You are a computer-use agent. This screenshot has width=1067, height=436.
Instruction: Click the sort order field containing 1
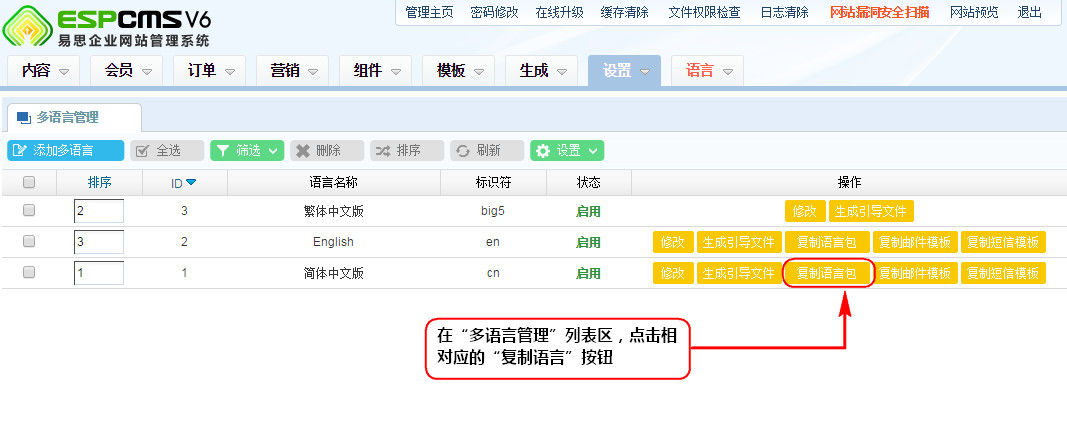point(99,273)
